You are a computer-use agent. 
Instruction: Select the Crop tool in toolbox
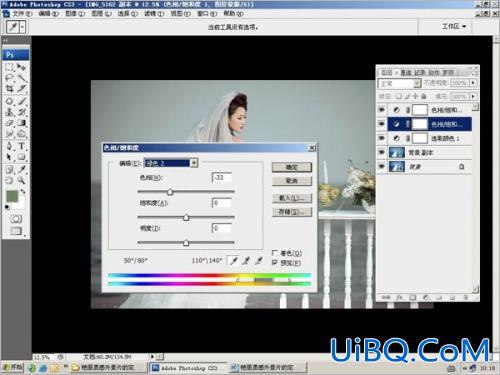pyautogui.click(x=9, y=88)
